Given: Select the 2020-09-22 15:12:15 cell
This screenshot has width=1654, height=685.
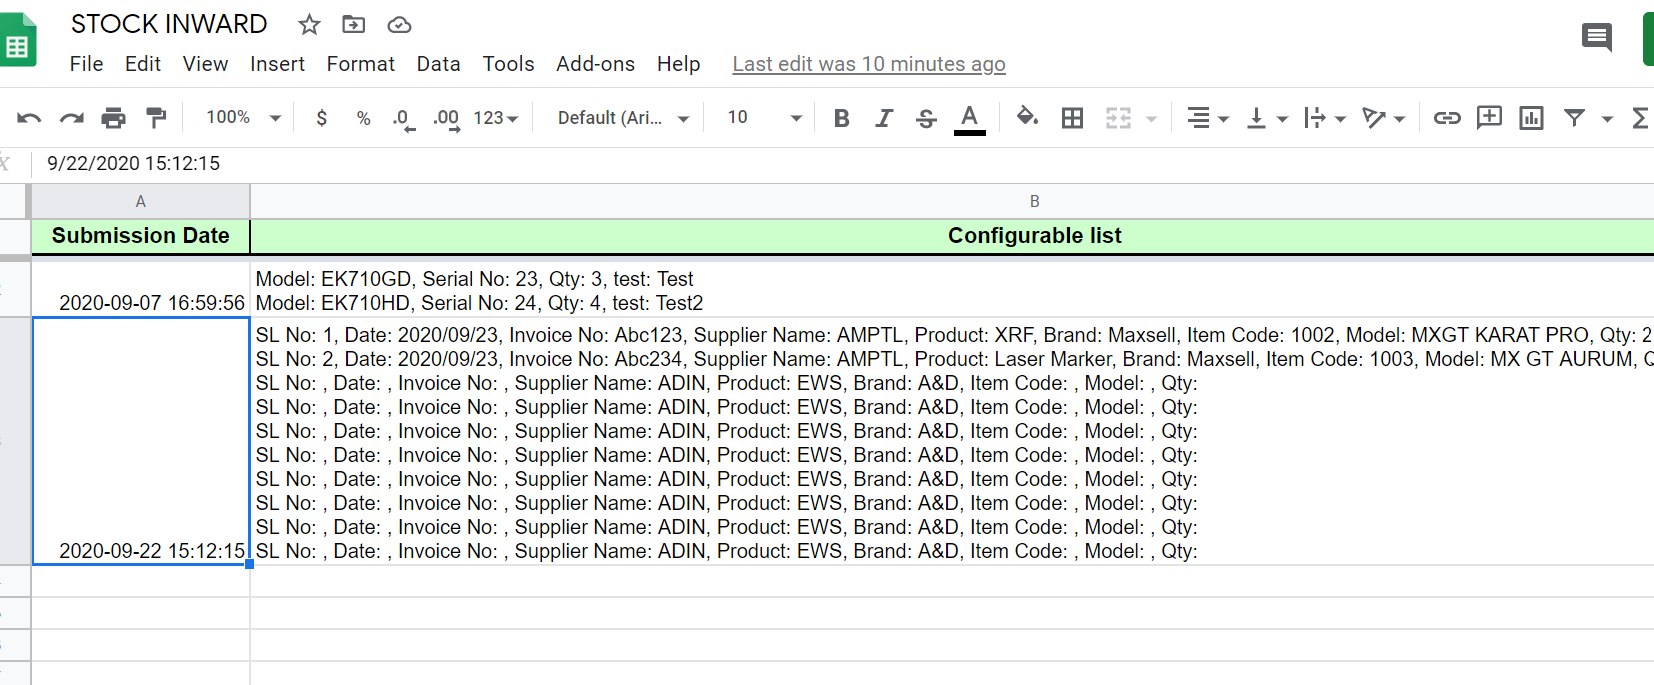Looking at the screenshot, I should (141, 442).
